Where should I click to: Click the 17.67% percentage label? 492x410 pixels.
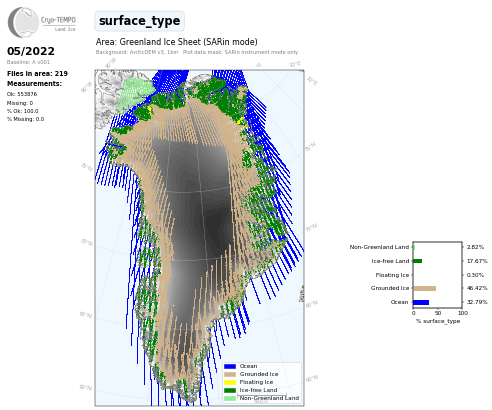477,261
